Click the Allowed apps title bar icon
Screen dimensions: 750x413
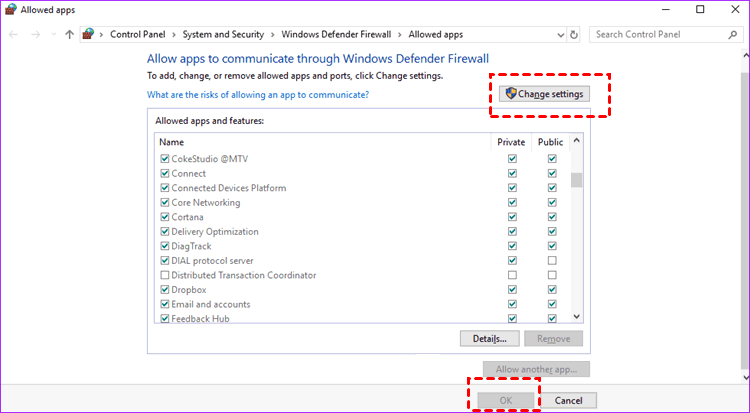11,9
